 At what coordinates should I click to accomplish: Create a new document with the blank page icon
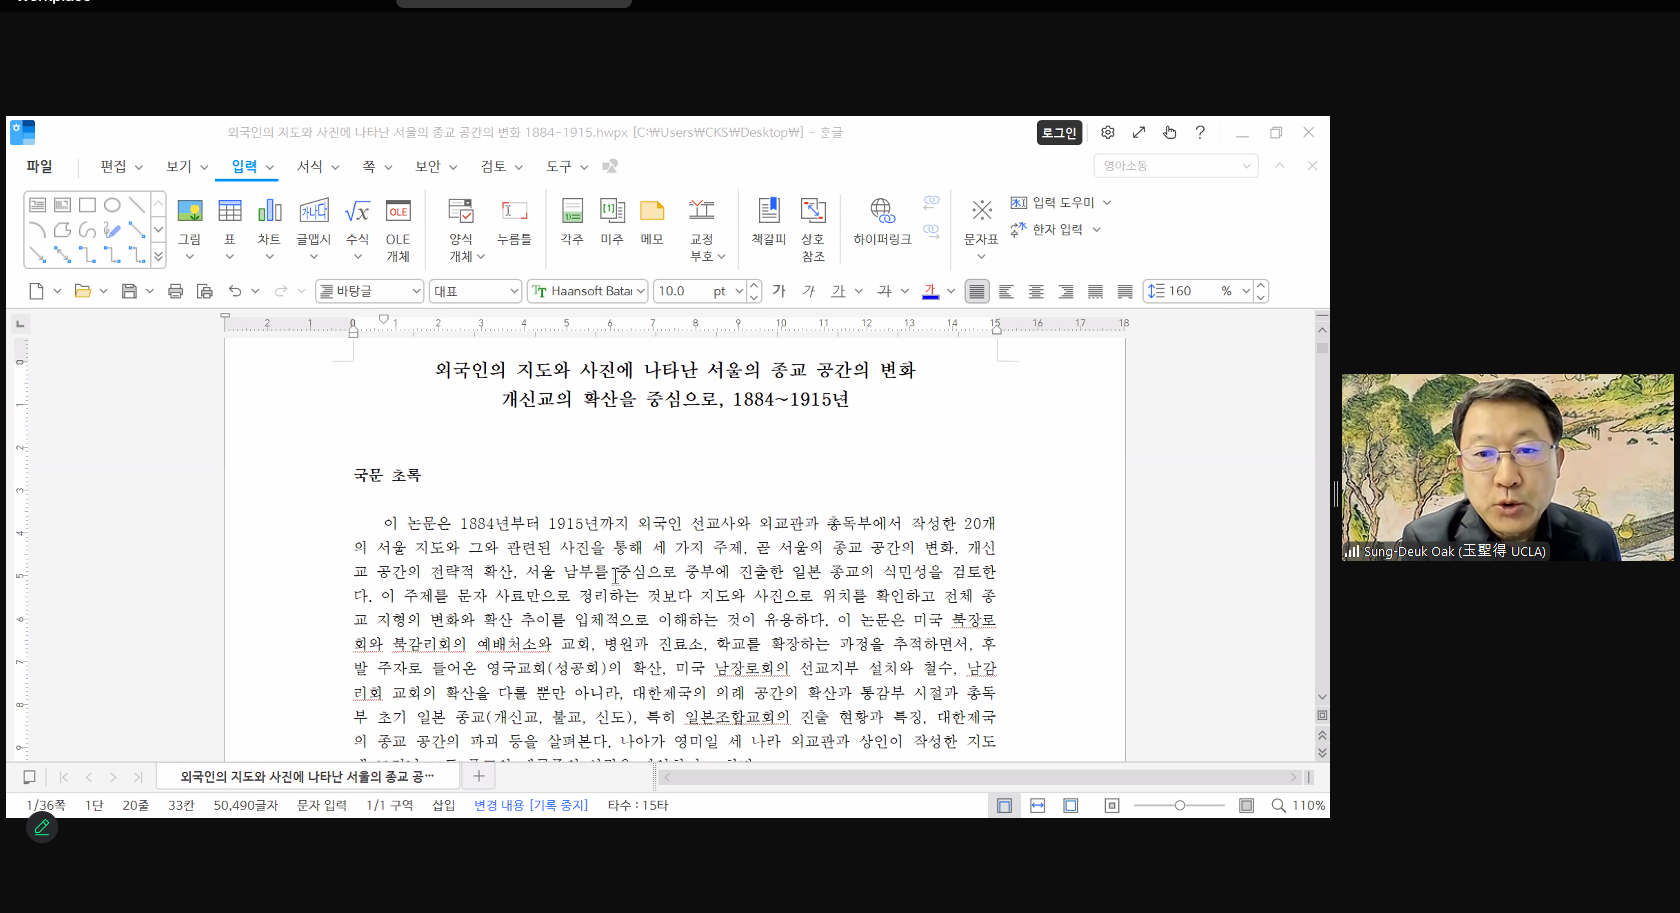(36, 291)
